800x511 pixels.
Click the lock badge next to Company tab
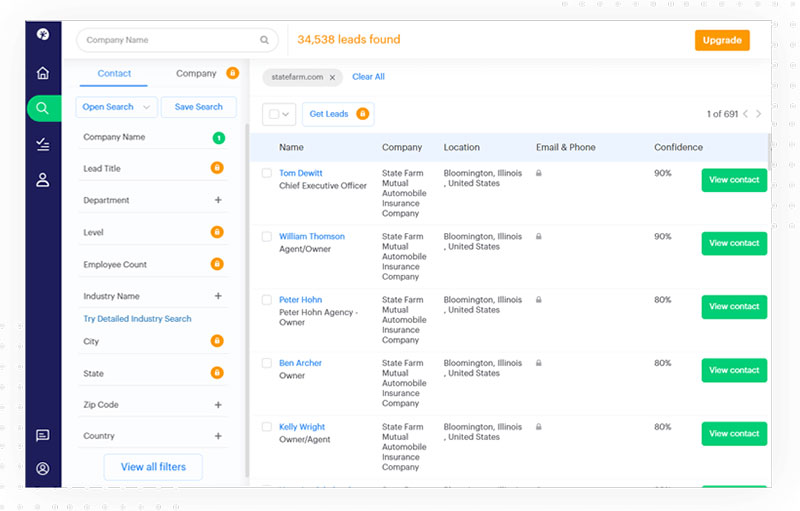[x=233, y=73]
